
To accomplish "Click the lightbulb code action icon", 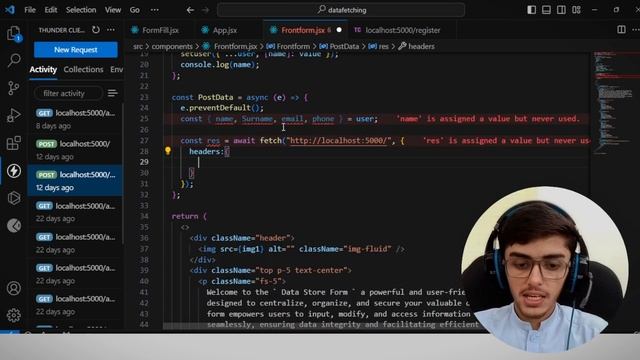I will click(x=168, y=151).
